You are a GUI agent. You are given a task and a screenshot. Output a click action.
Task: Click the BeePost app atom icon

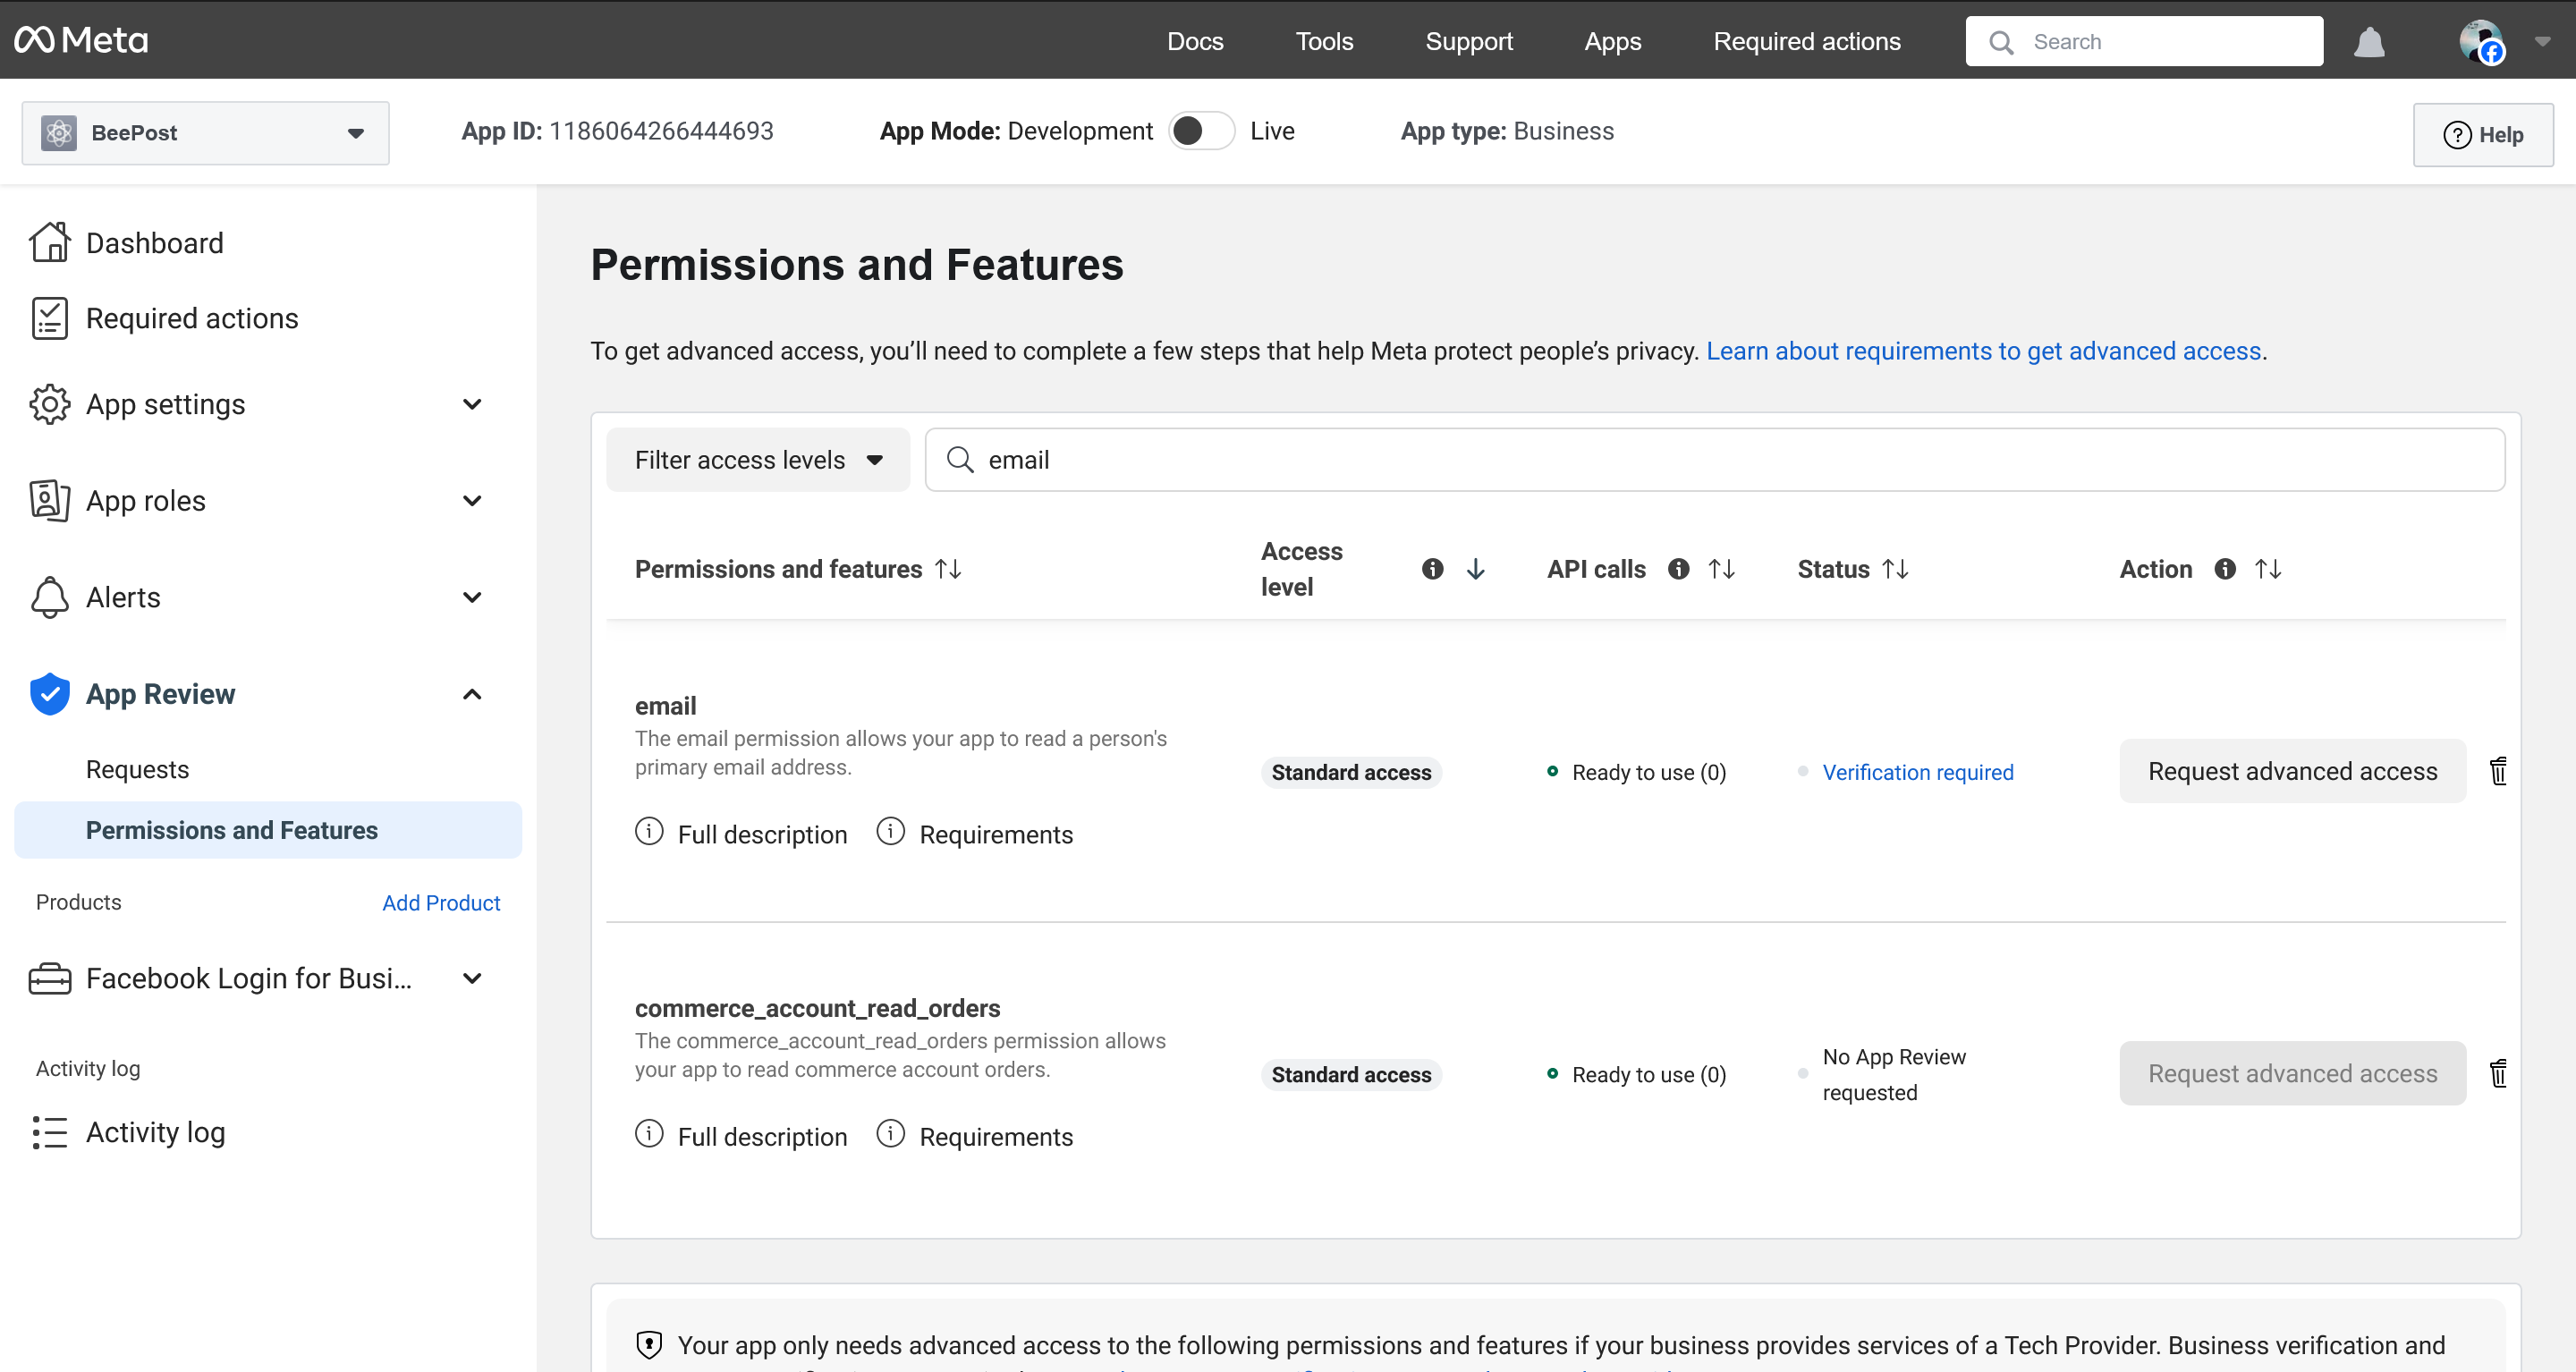59,132
